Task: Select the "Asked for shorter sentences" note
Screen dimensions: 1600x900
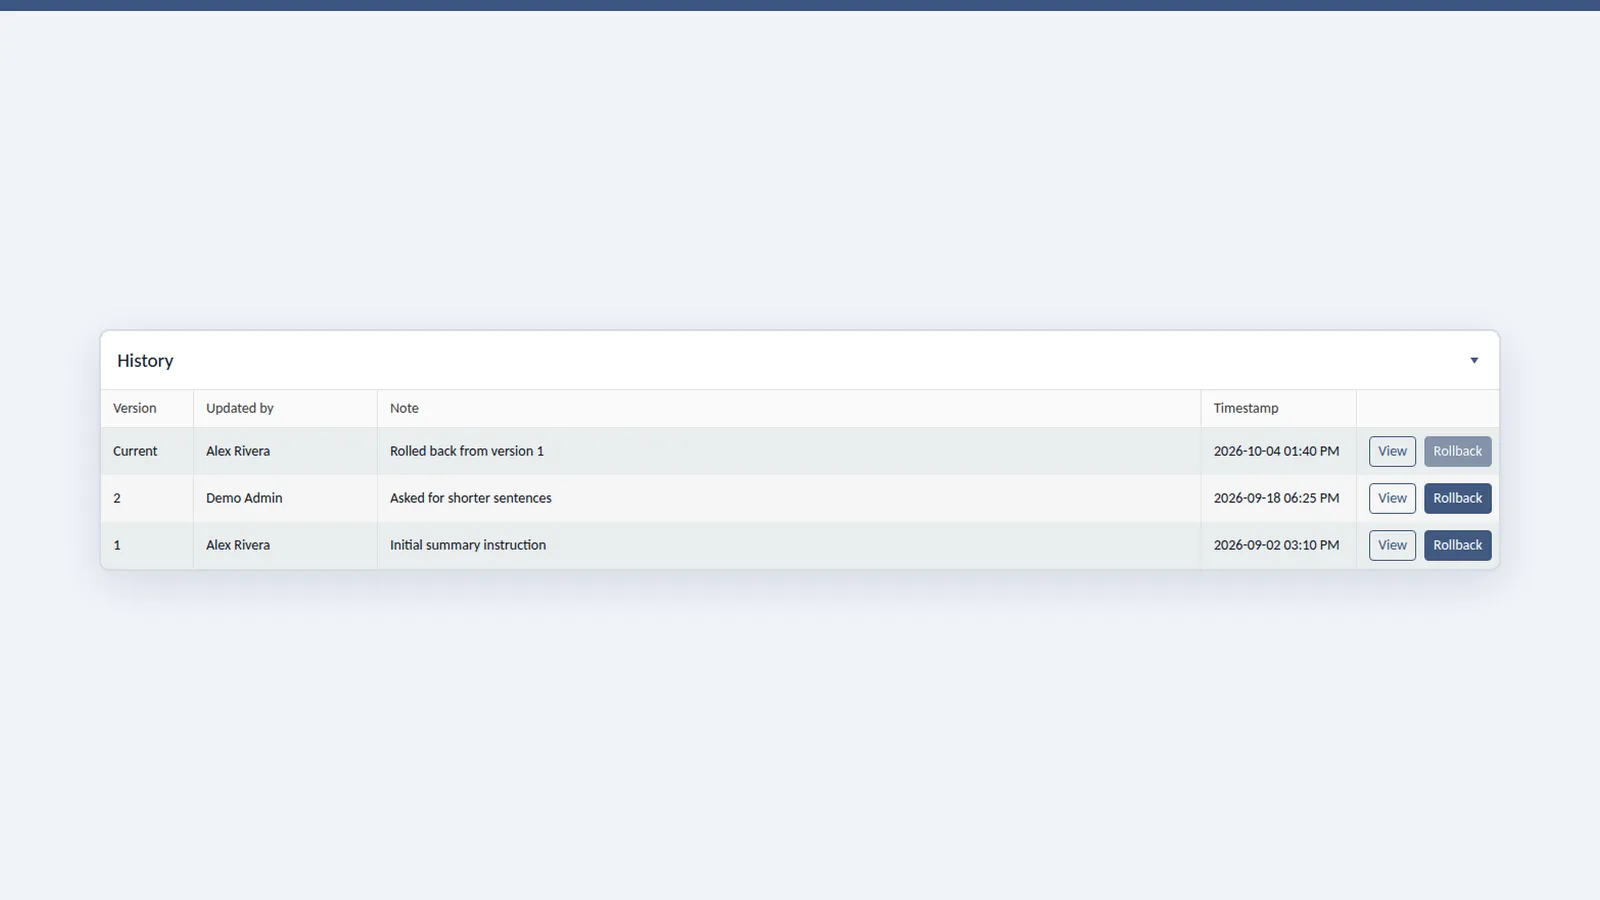Action: point(471,498)
